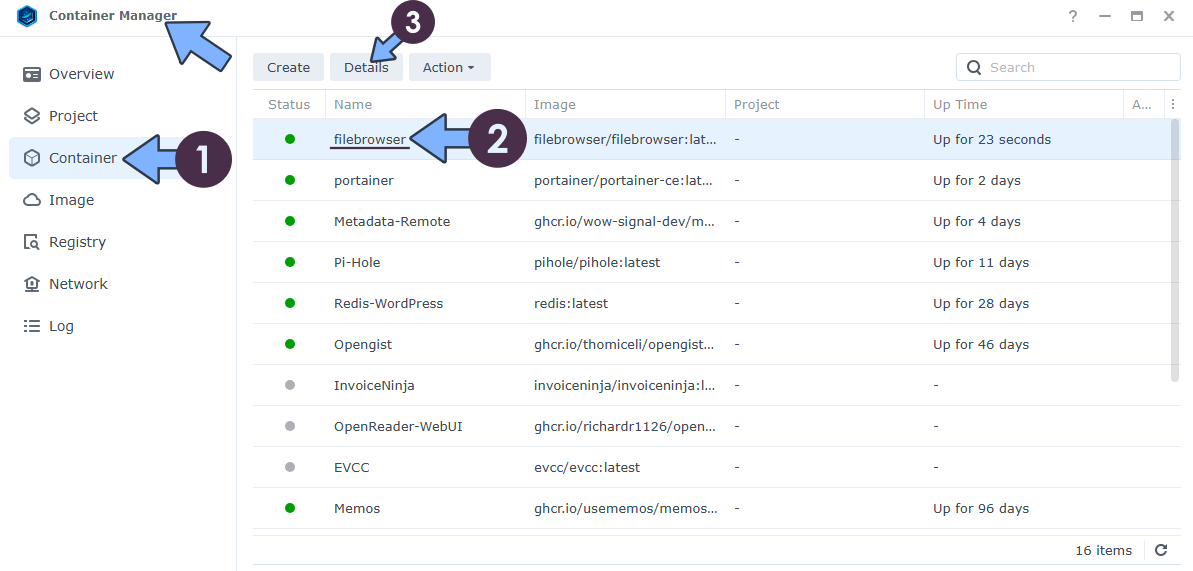Viewport: 1193px width, 571px height.
Task: Click redis:latest image cell
Action: click(571, 303)
